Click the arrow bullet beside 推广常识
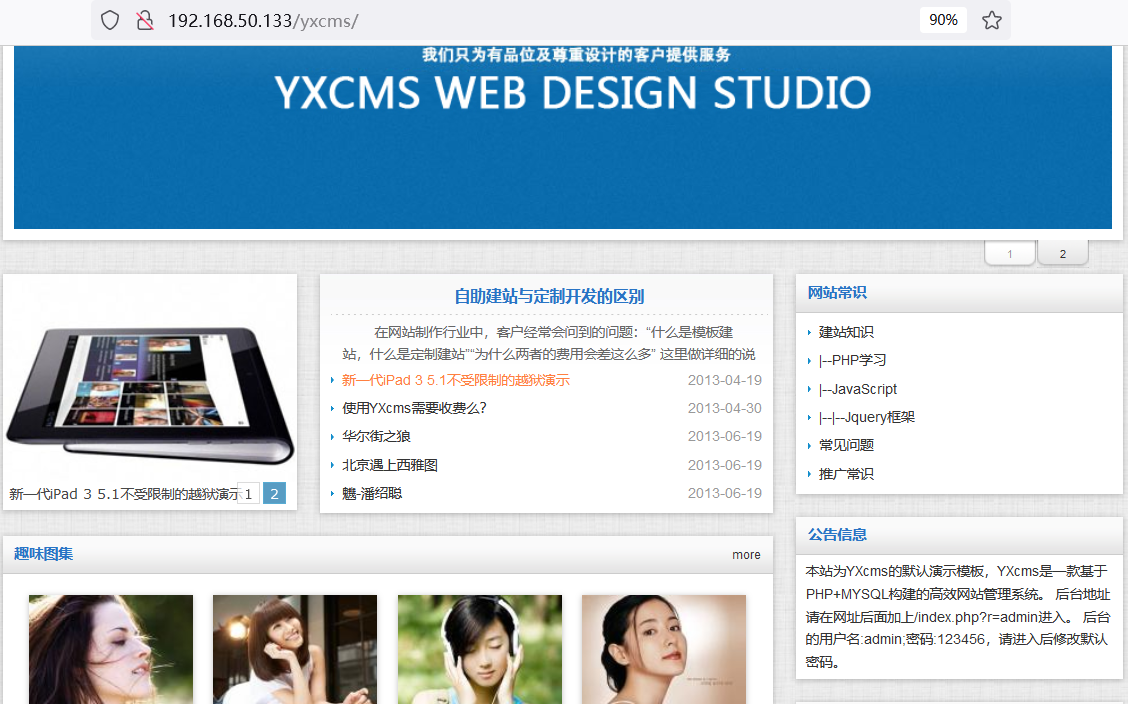Image resolution: width=1128 pixels, height=704 pixels. [811, 474]
